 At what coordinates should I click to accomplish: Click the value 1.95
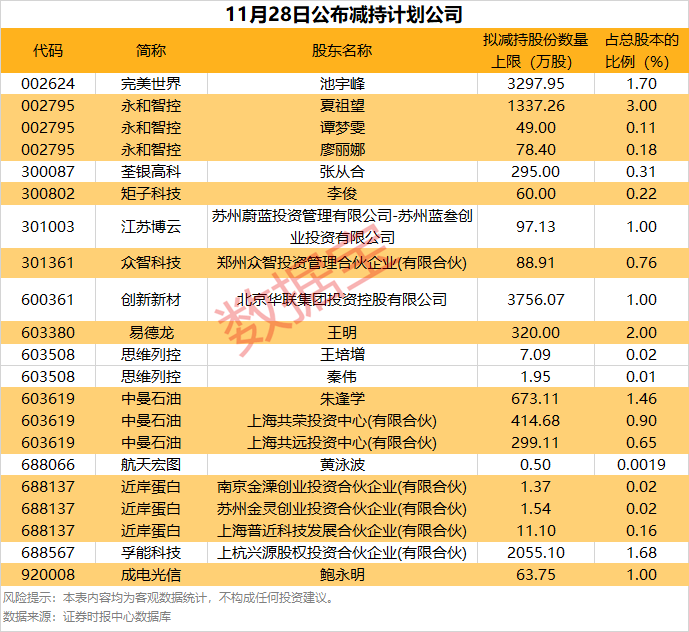coord(535,376)
